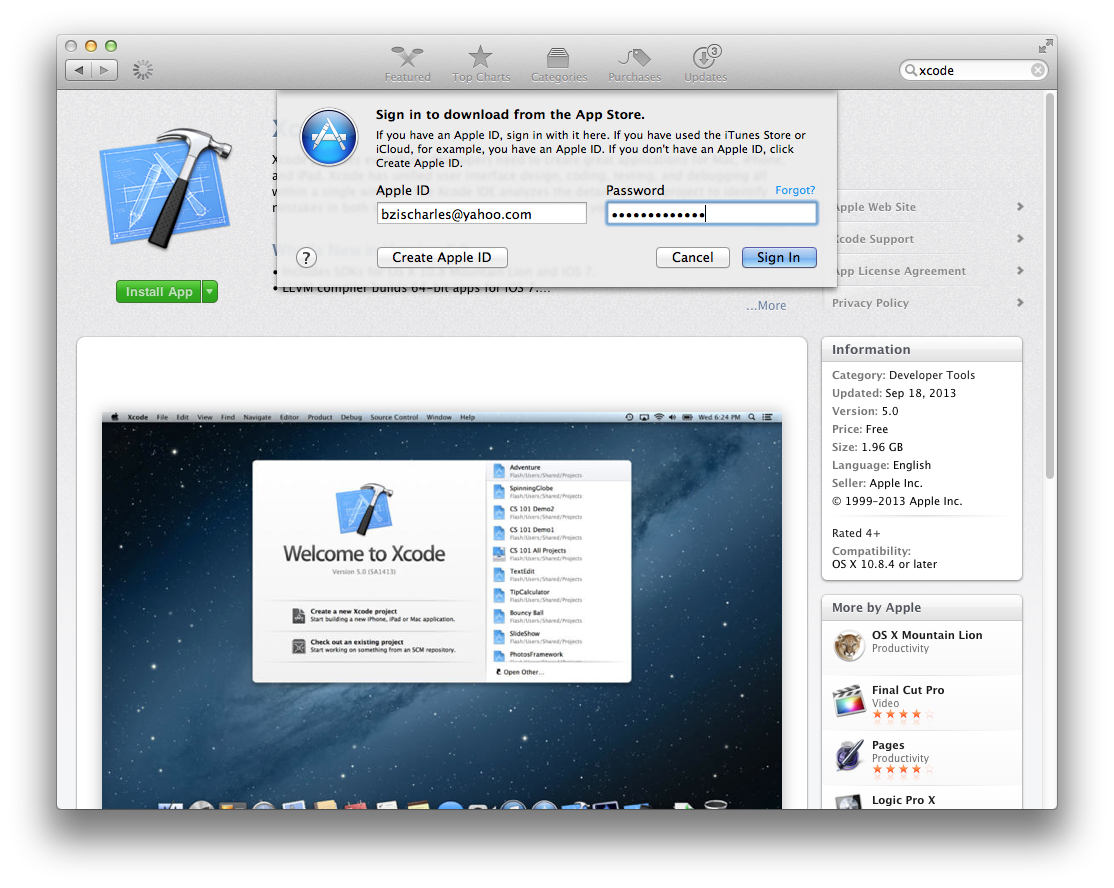Click the green Install App button
Viewport: 1114px width, 888px height.
pos(159,291)
